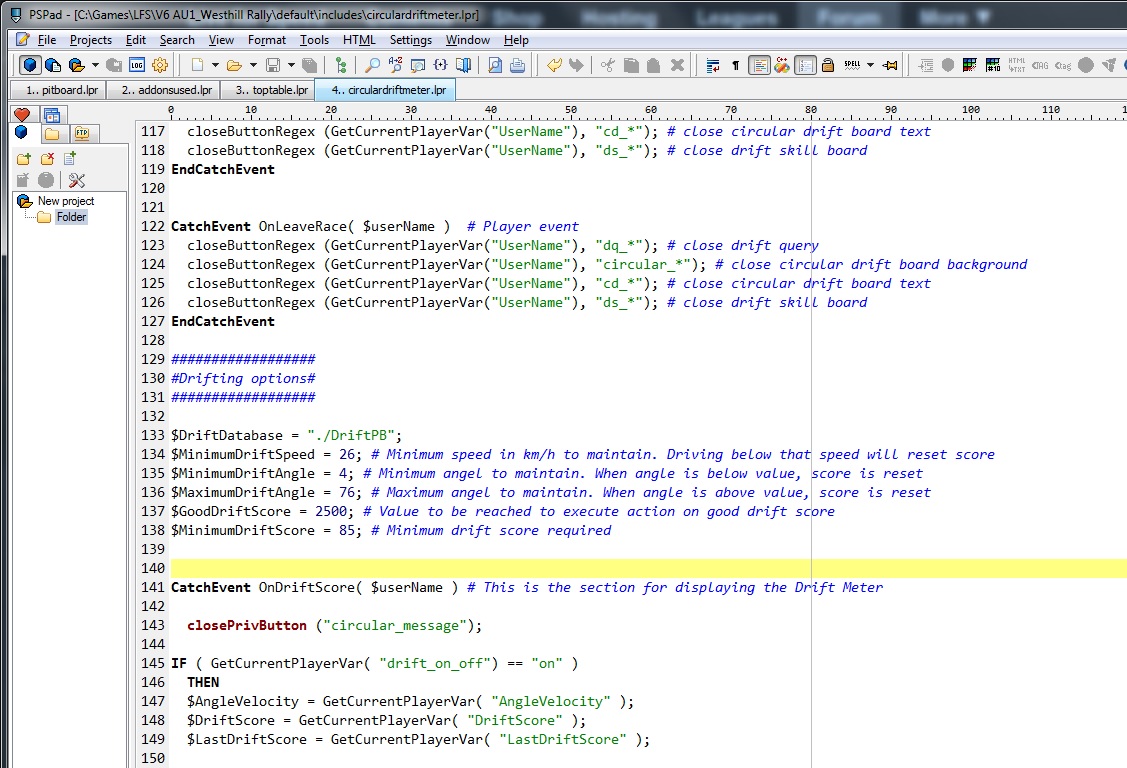Open the Search menu
Screen dimensions: 1127x768
tap(177, 40)
